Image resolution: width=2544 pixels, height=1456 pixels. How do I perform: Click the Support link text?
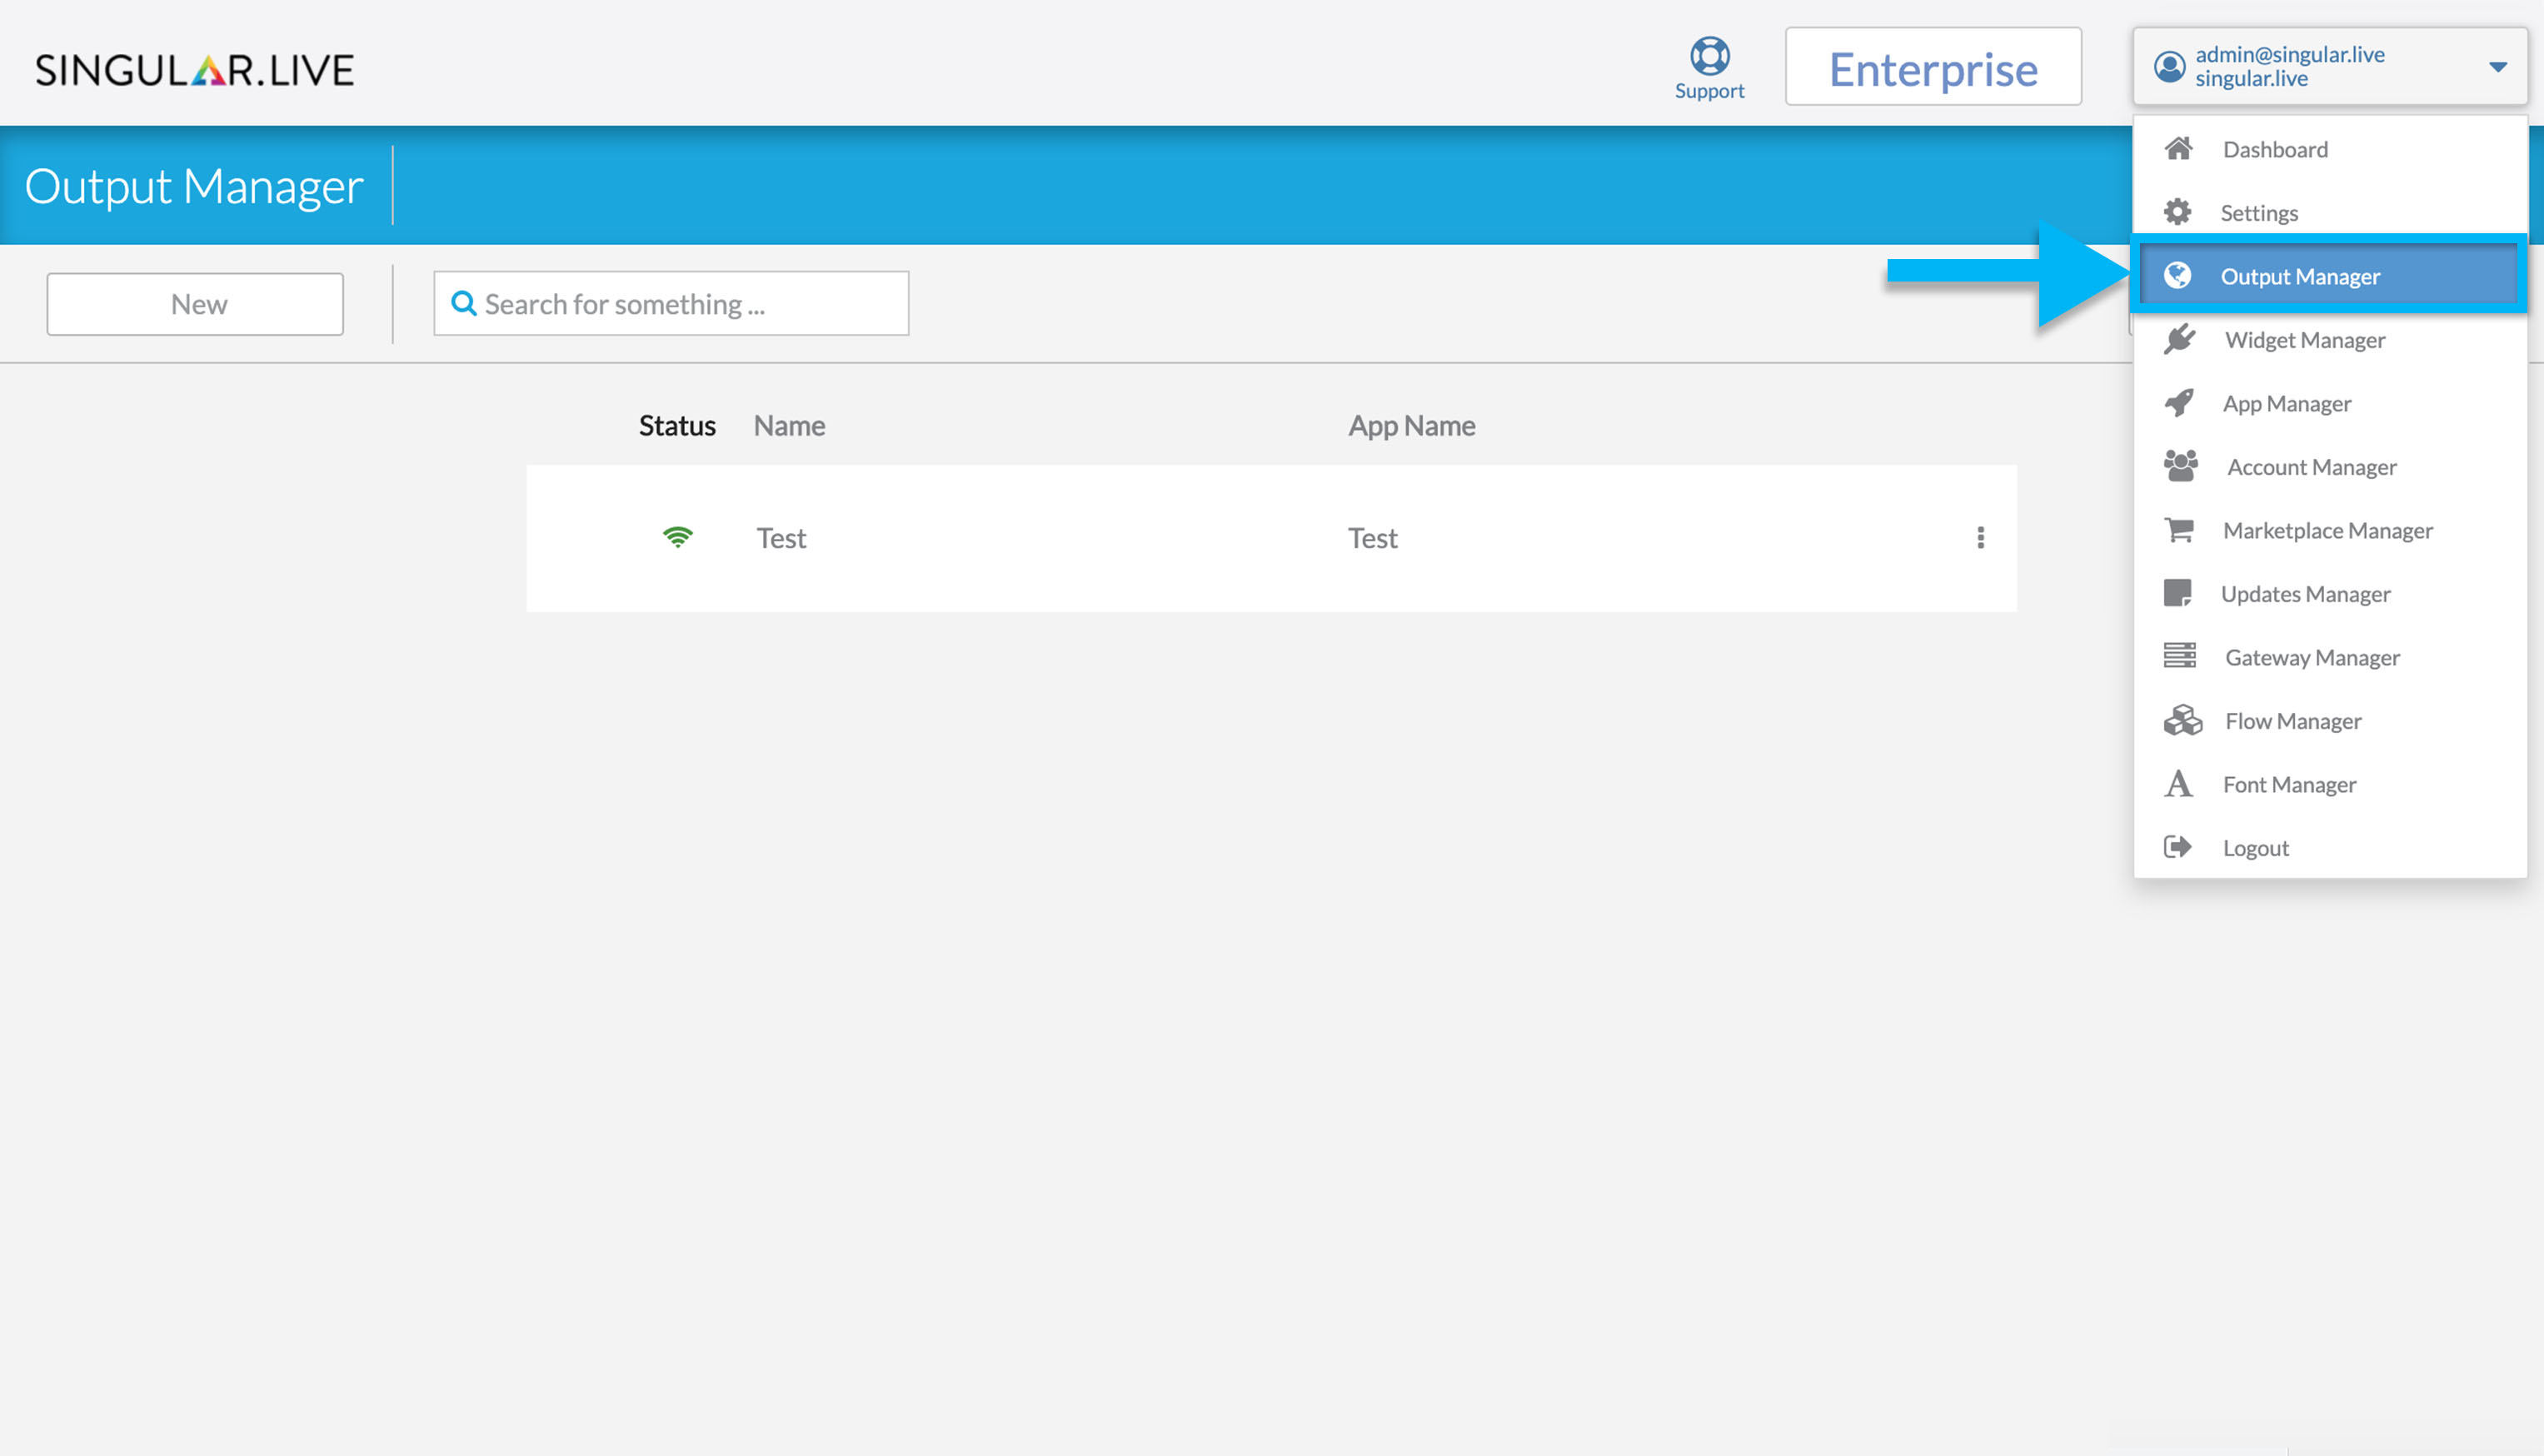pos(1709,91)
